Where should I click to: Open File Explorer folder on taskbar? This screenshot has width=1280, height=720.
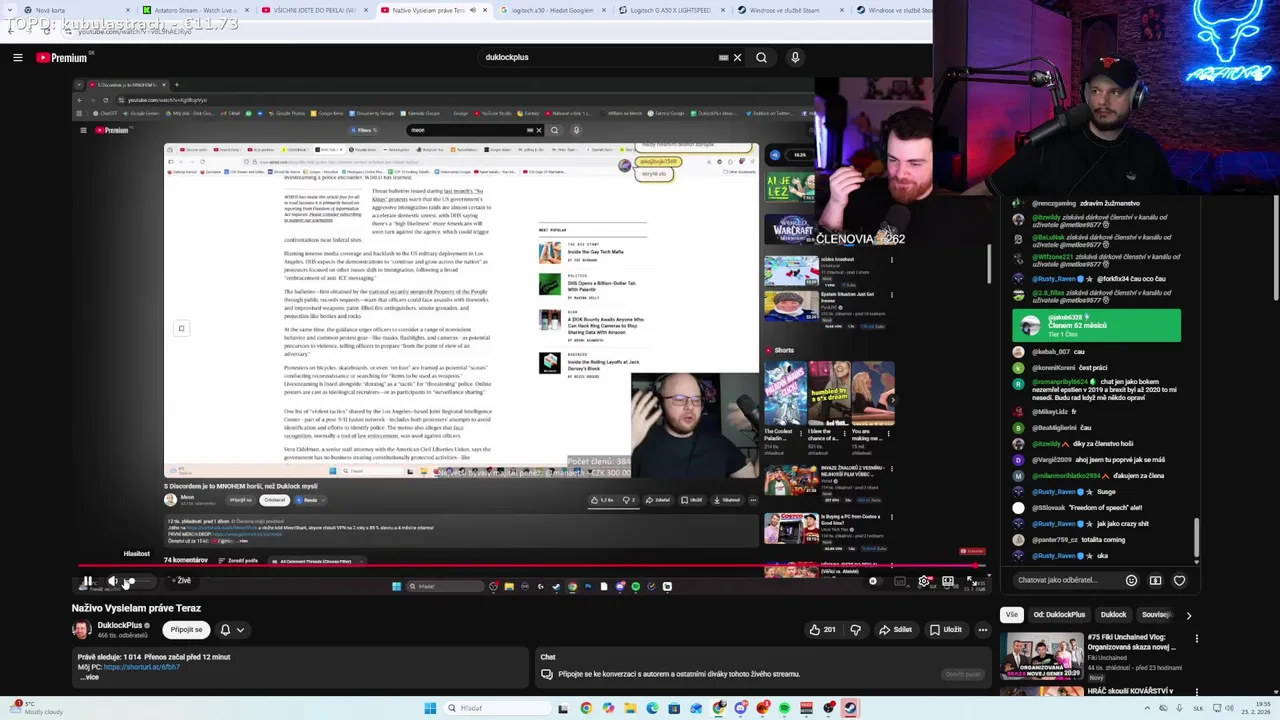point(630,708)
